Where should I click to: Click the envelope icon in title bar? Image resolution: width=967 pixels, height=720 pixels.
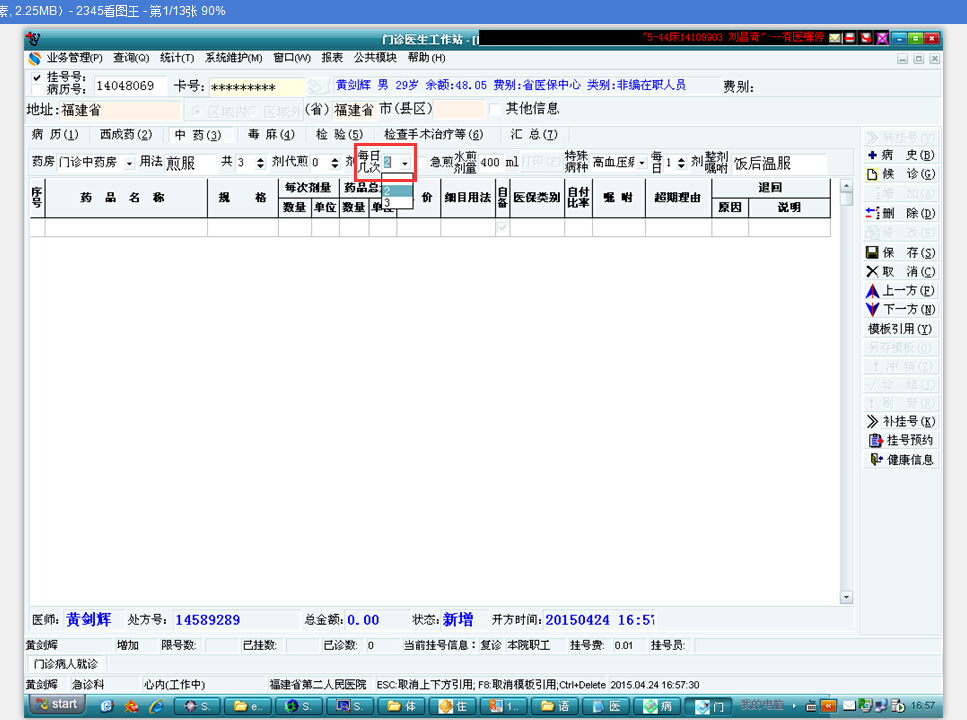[x=834, y=38]
